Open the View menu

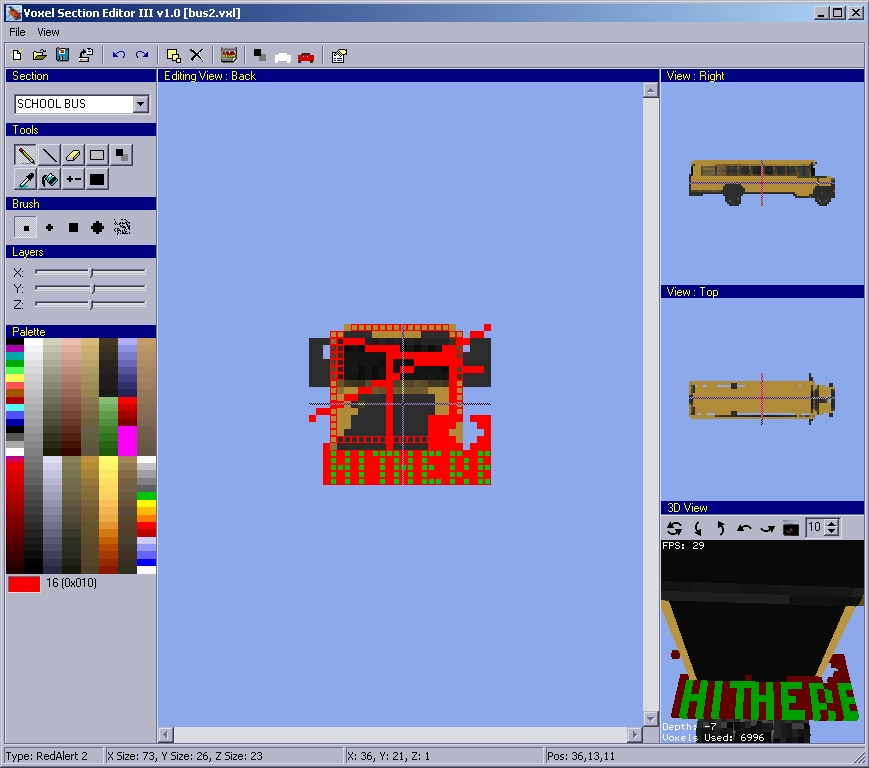tap(48, 32)
